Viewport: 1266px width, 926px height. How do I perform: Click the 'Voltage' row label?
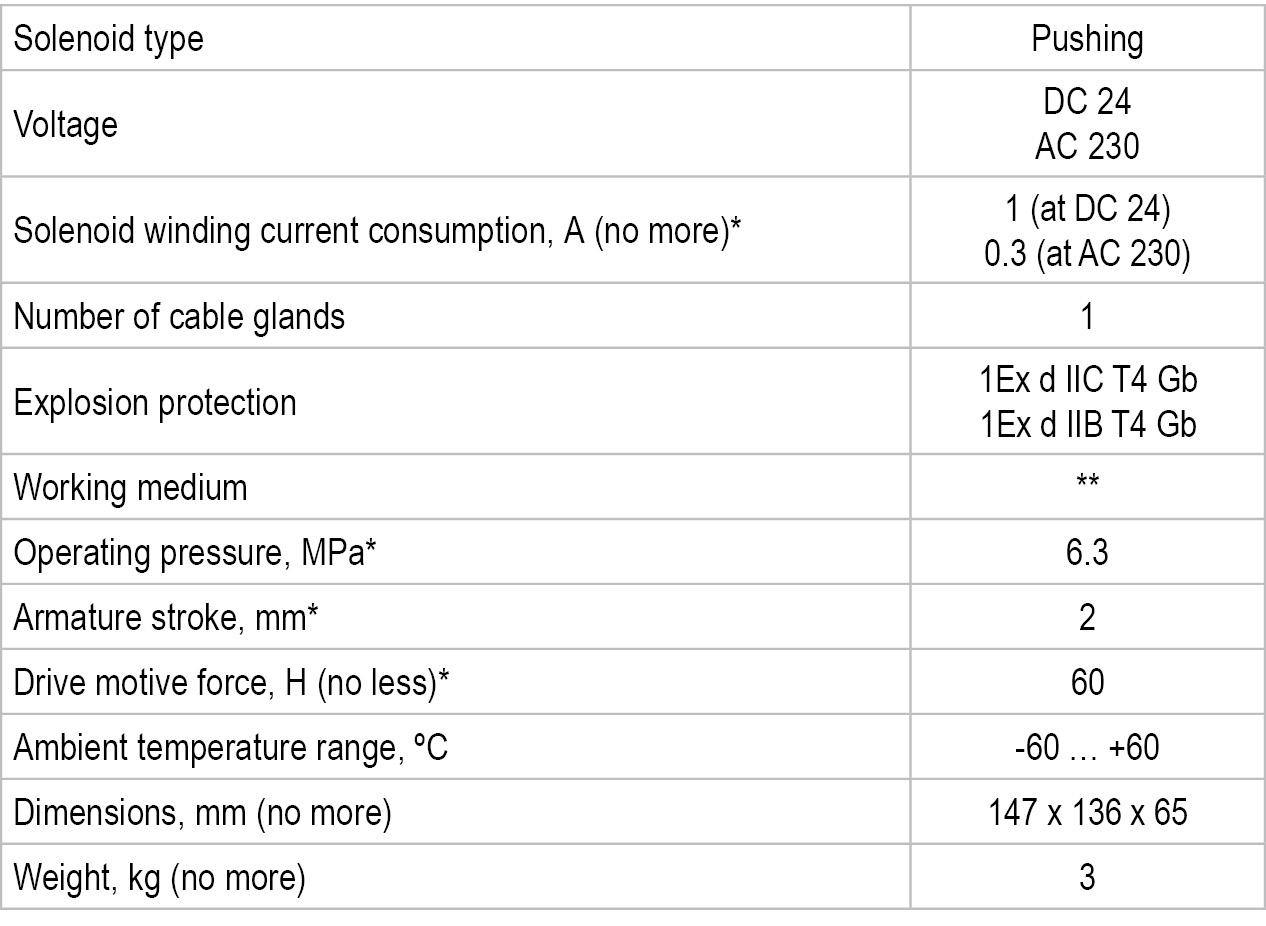(65, 125)
